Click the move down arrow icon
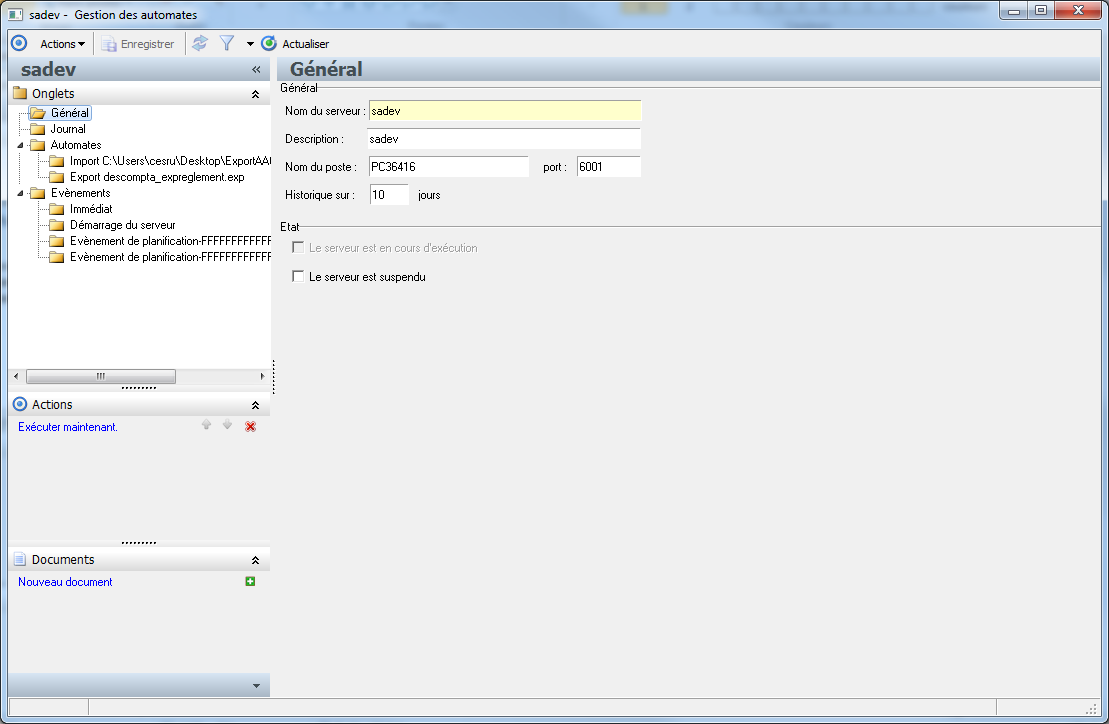1109x724 pixels. pyautogui.click(x=227, y=425)
